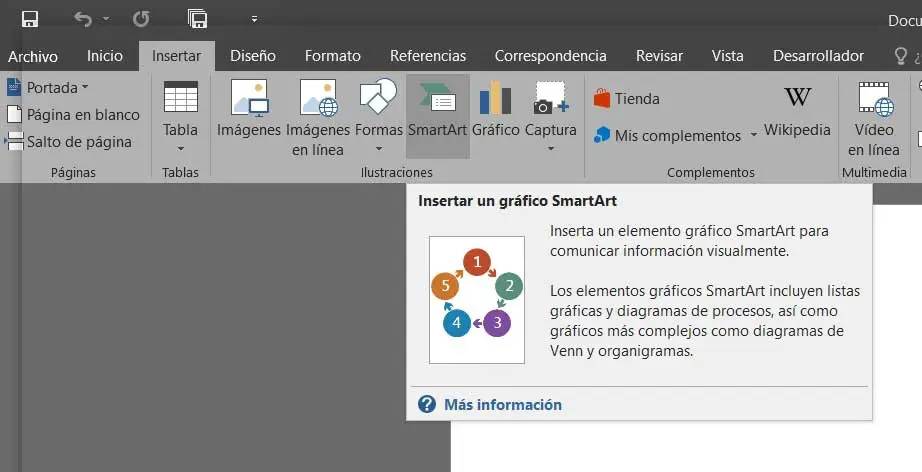Click the Portada page icon
The image size is (922, 472).
pyautogui.click(x=14, y=88)
